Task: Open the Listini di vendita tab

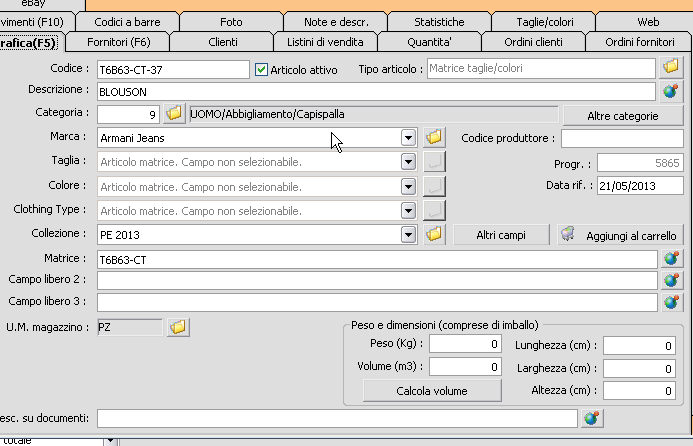Action: click(323, 42)
